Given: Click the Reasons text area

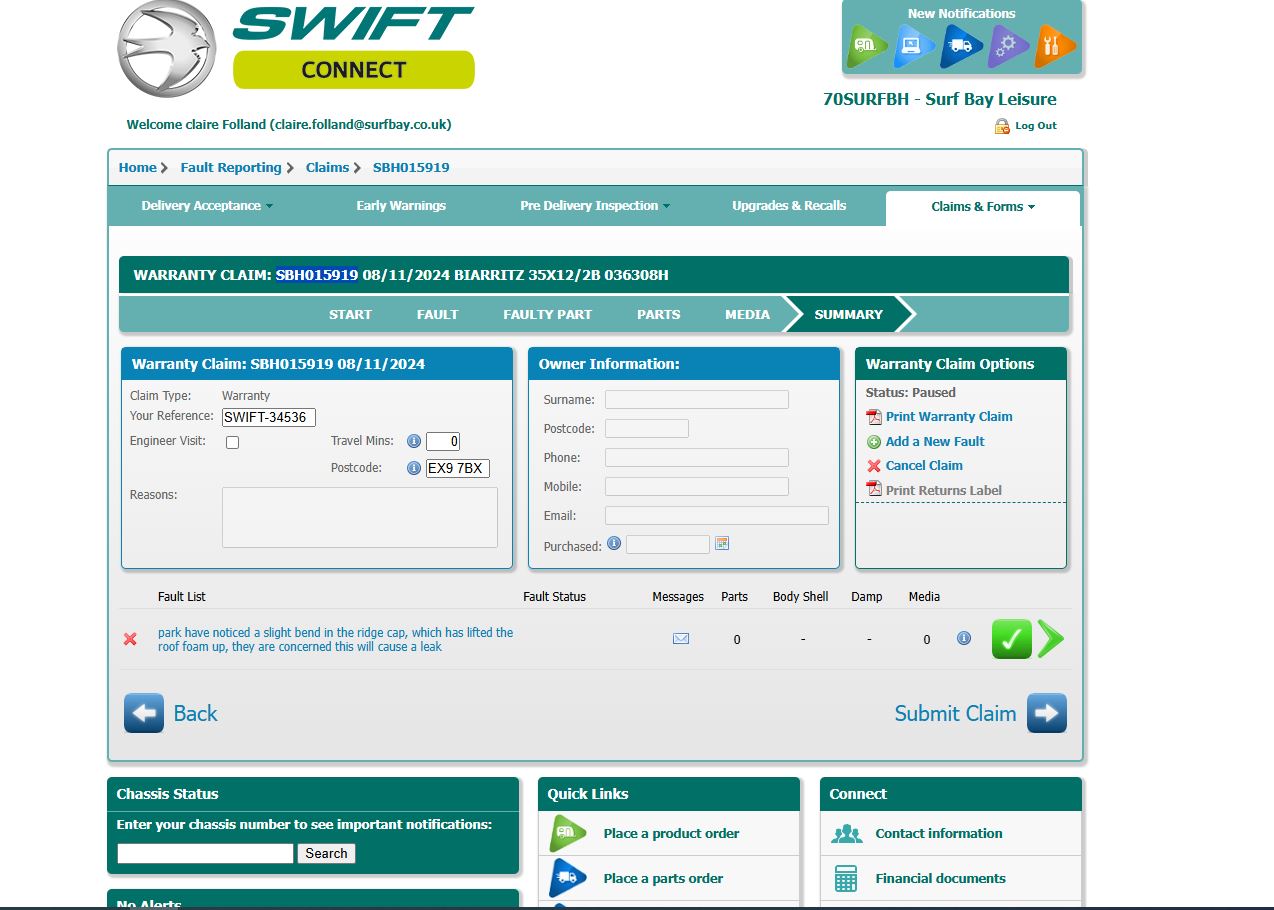Looking at the screenshot, I should (360, 517).
